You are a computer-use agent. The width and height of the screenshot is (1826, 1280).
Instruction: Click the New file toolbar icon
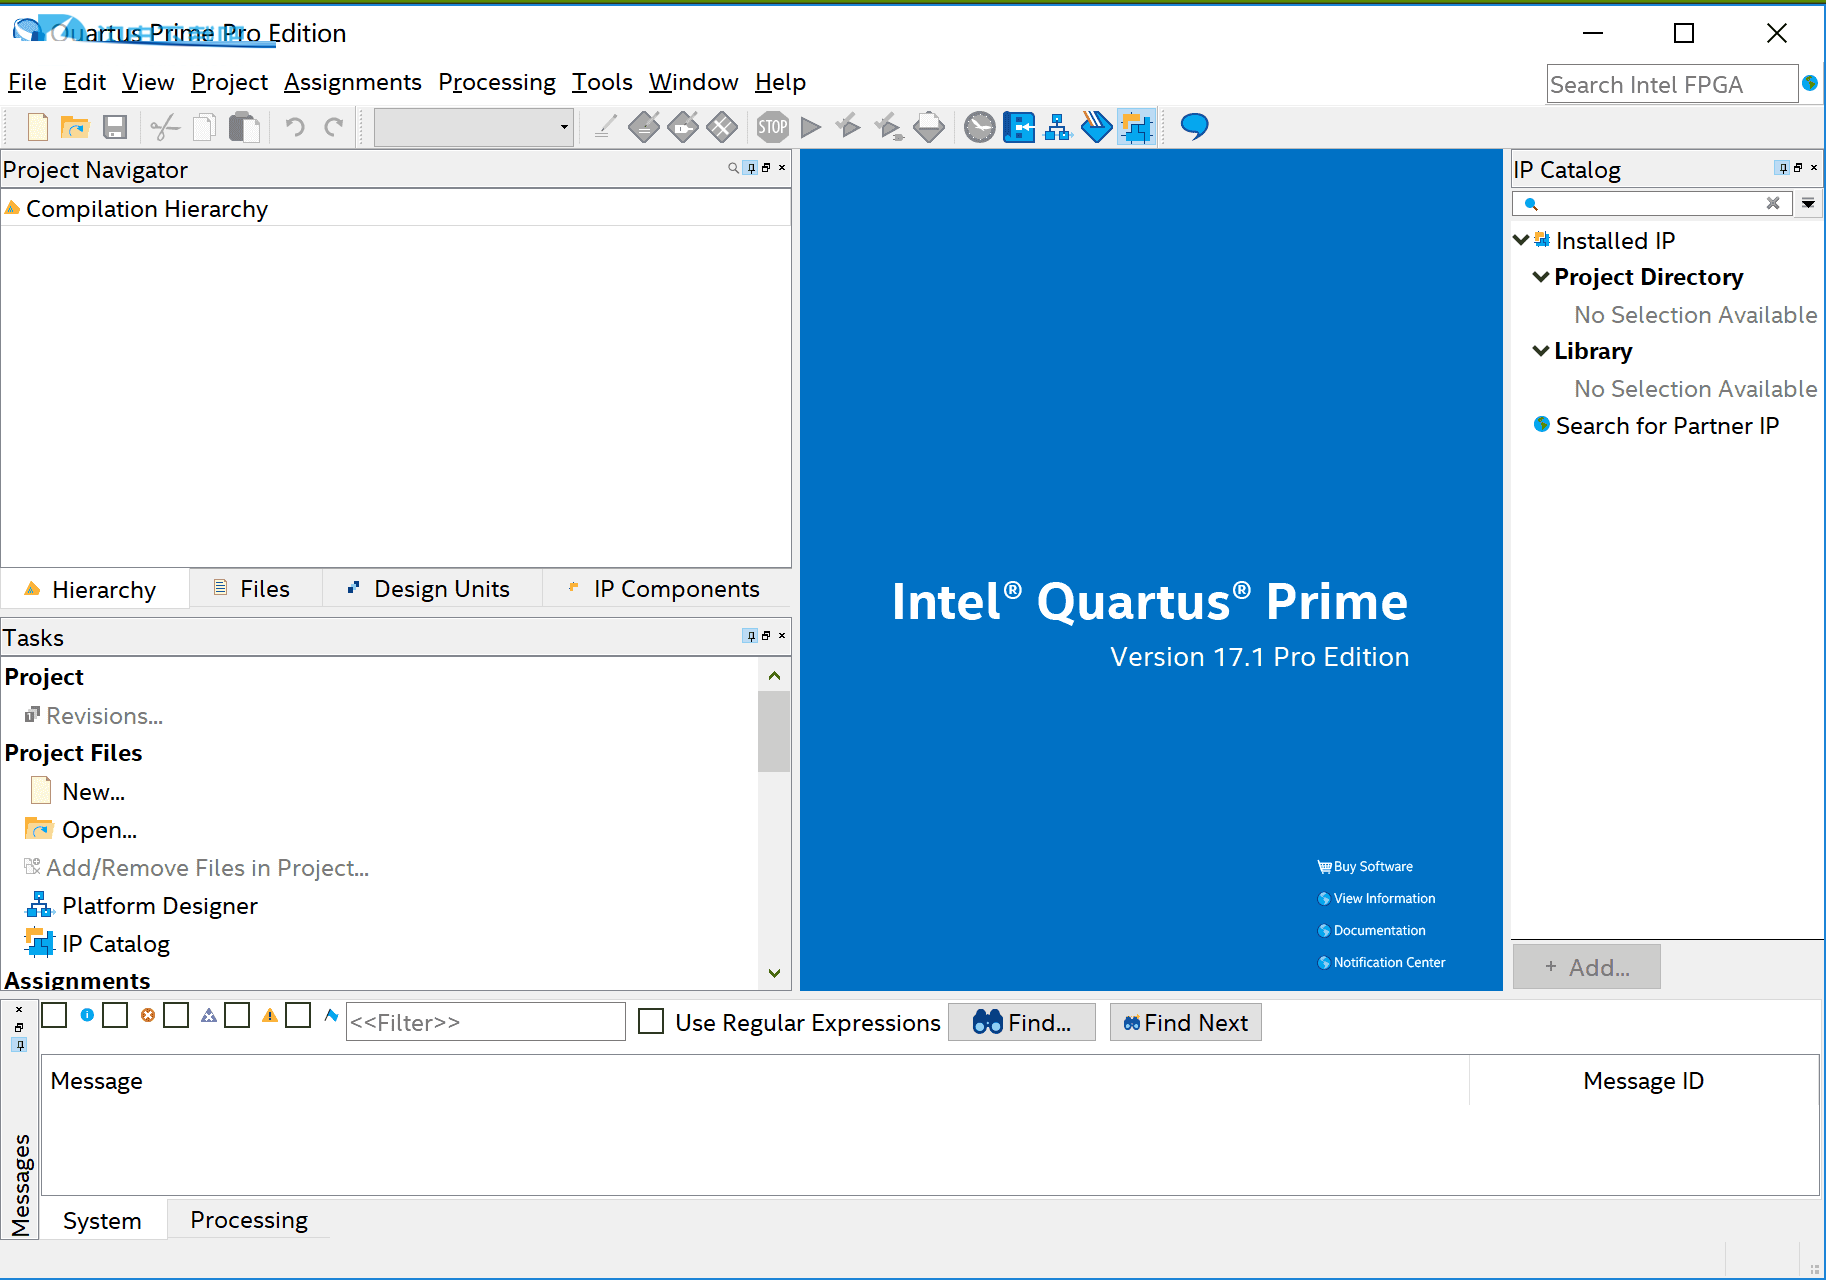click(37, 127)
